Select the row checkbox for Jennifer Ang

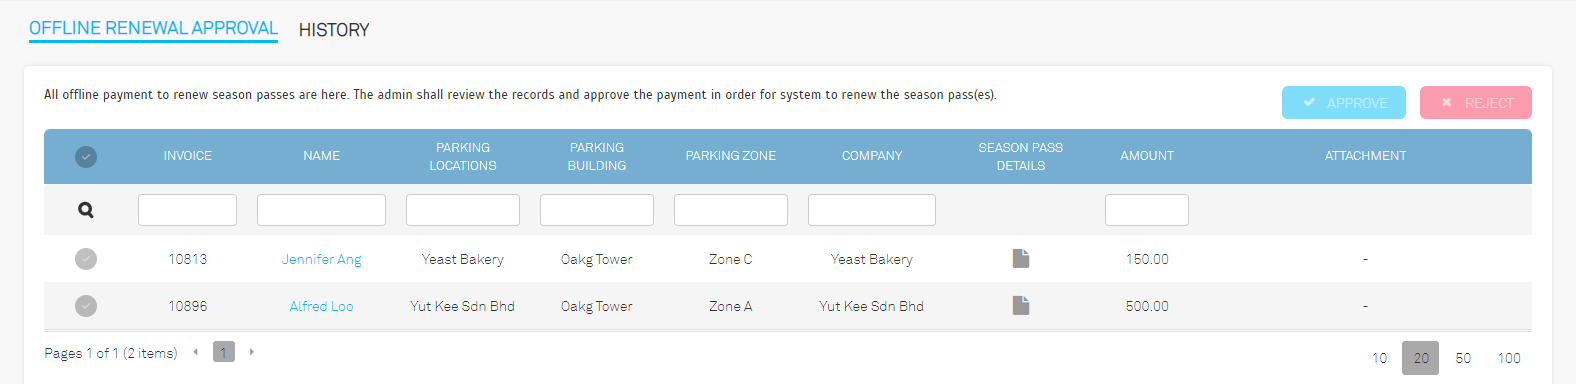[86, 259]
